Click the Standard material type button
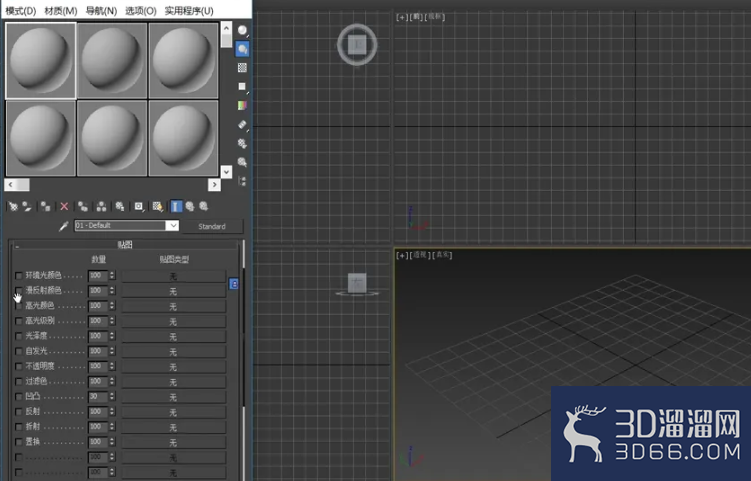751x481 pixels. [212, 226]
